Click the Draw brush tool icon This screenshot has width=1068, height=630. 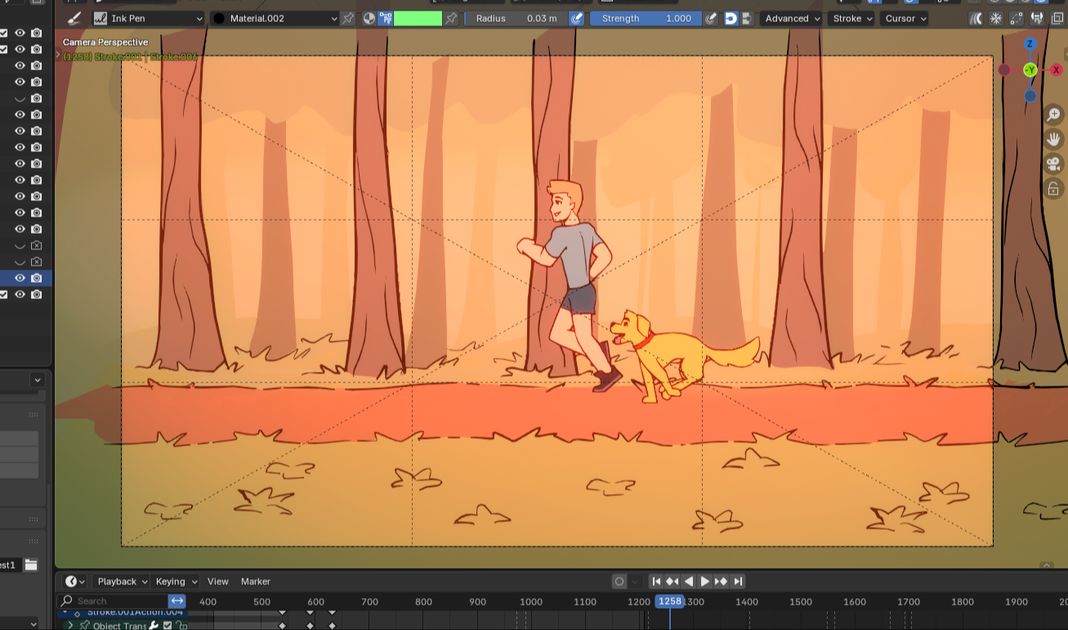click(74, 18)
